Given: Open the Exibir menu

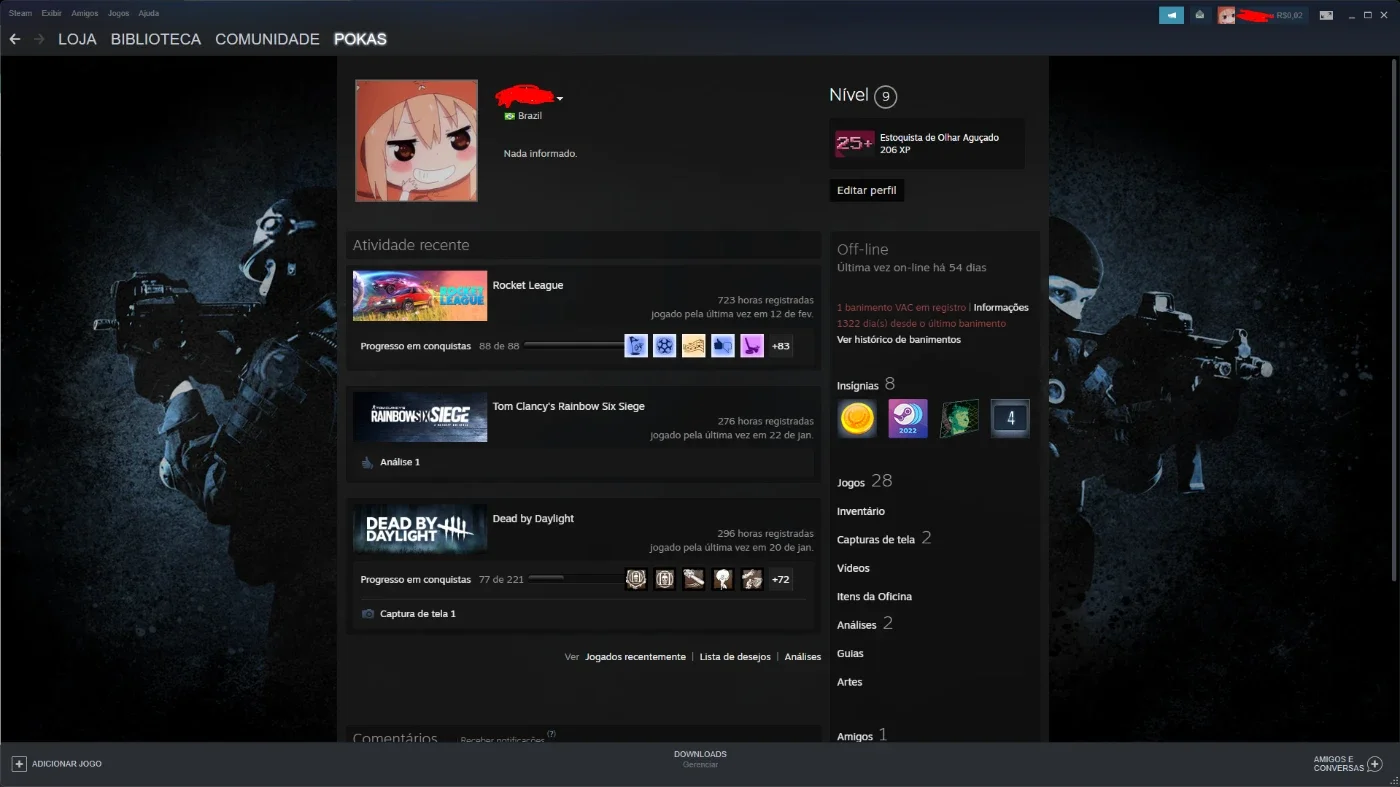Looking at the screenshot, I should tap(51, 14).
